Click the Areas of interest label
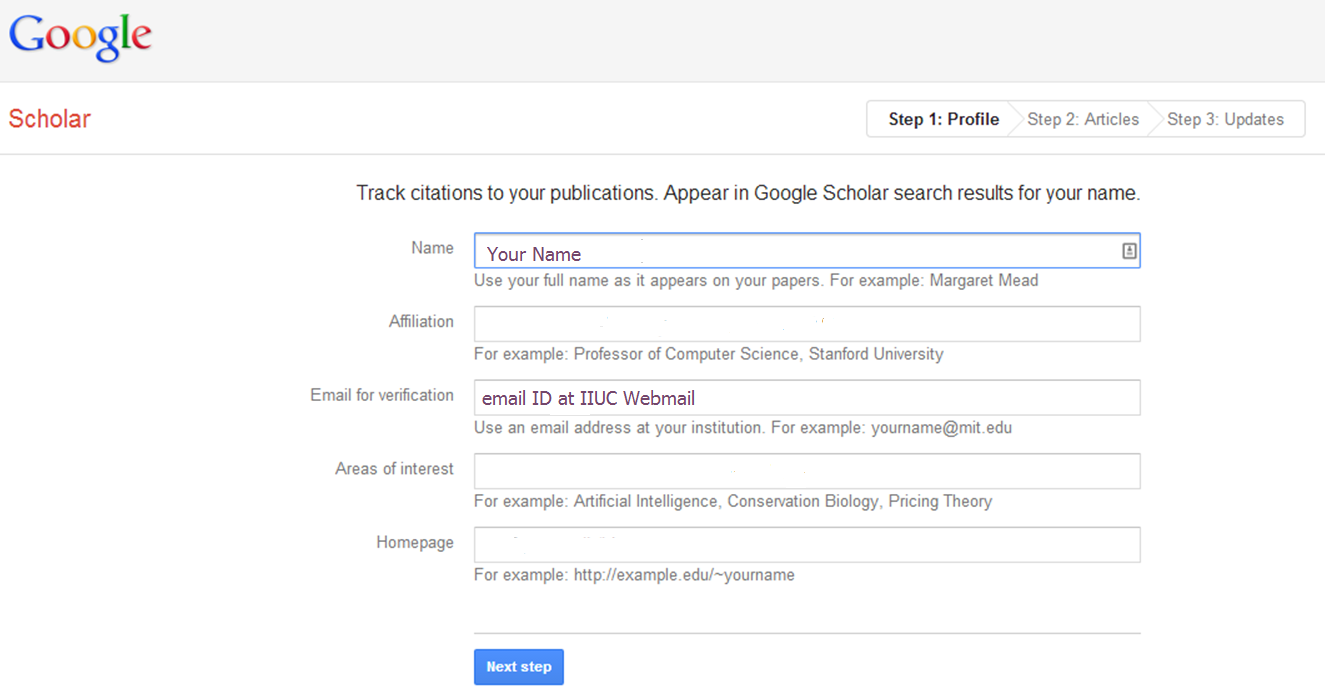 coord(394,469)
